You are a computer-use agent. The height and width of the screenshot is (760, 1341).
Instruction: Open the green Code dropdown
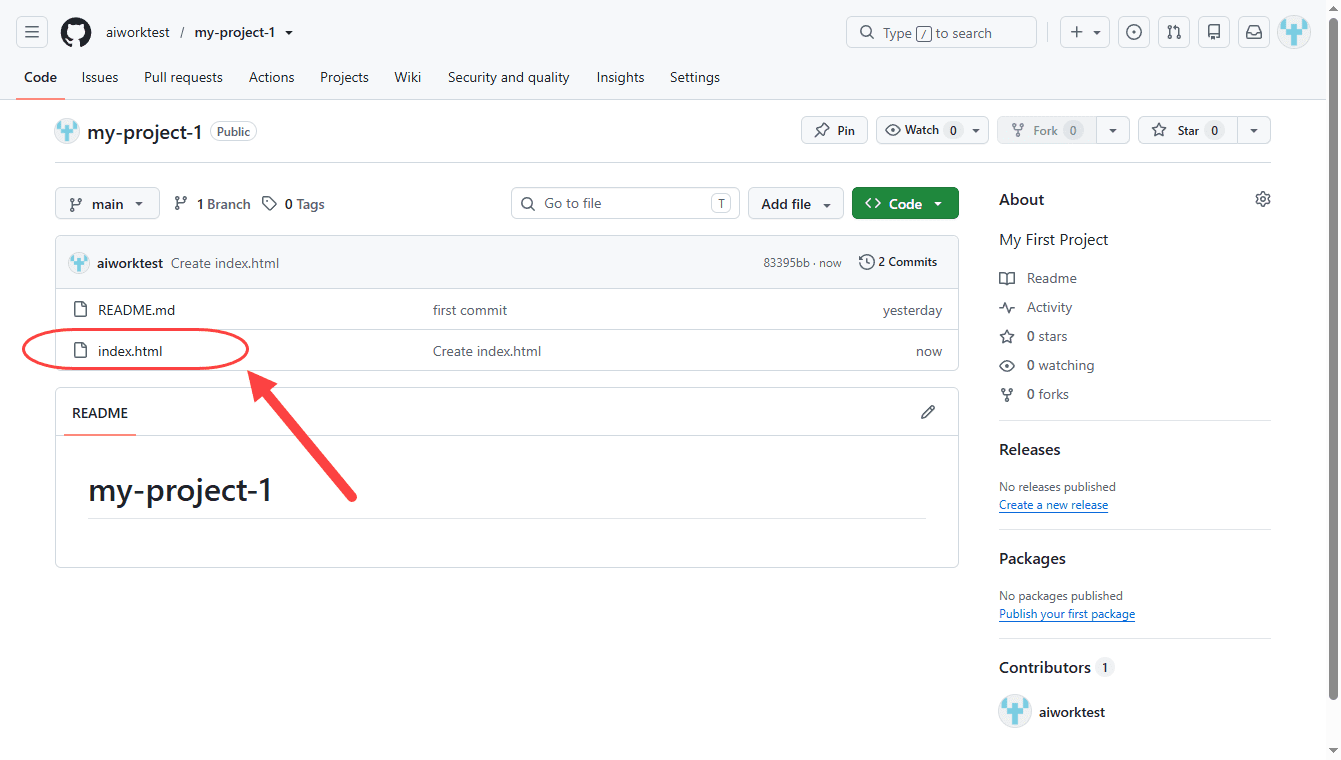point(905,204)
